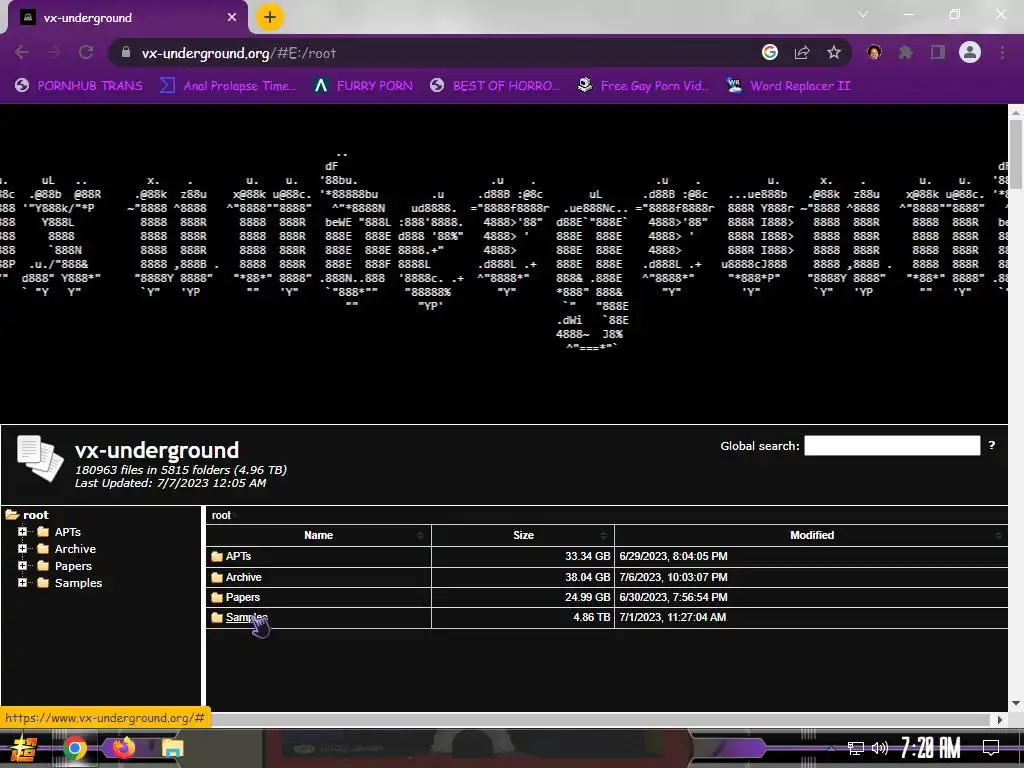Expand the Papers tree node
The image size is (1024, 768).
pos(22,566)
